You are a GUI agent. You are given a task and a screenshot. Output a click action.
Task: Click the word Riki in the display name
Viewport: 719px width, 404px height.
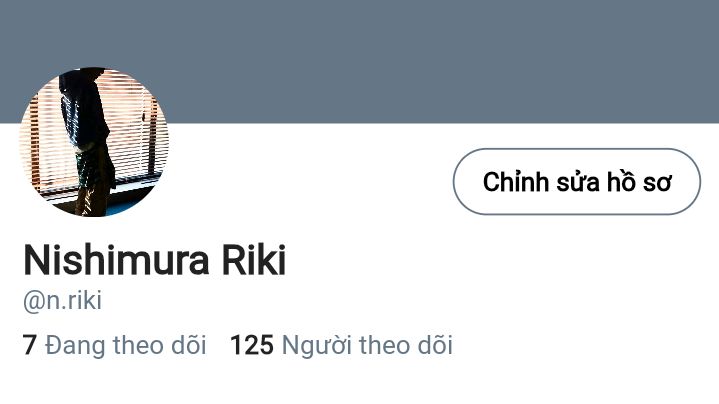point(254,260)
